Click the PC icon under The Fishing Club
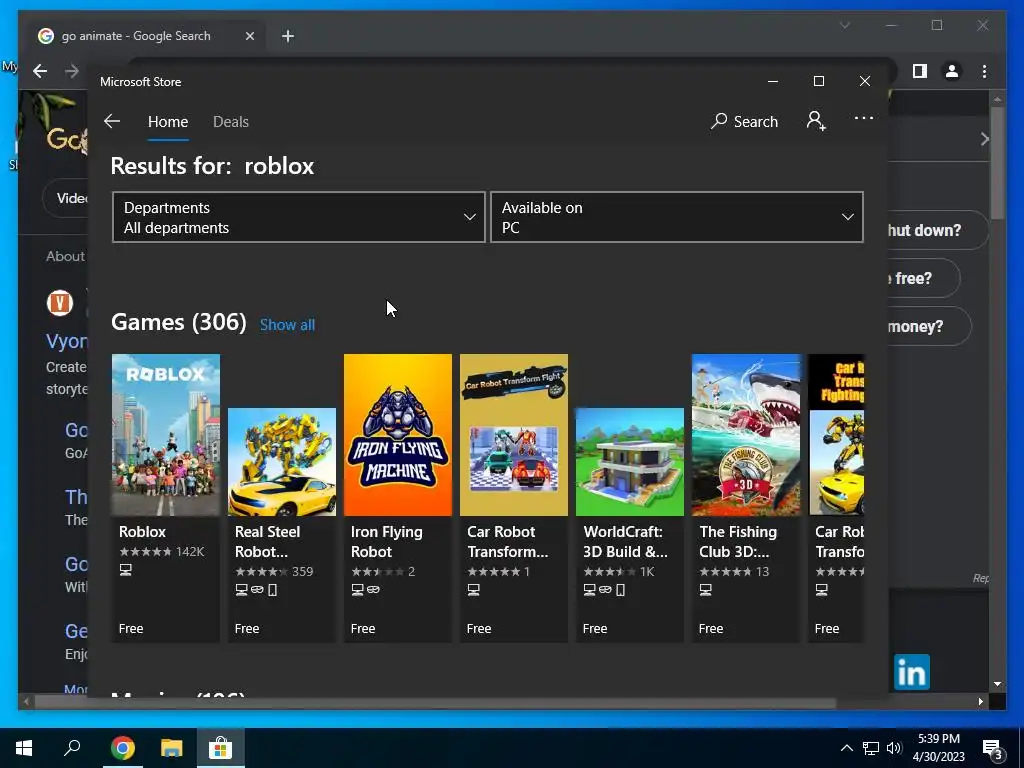Screen dimensions: 1024x768 (705, 590)
